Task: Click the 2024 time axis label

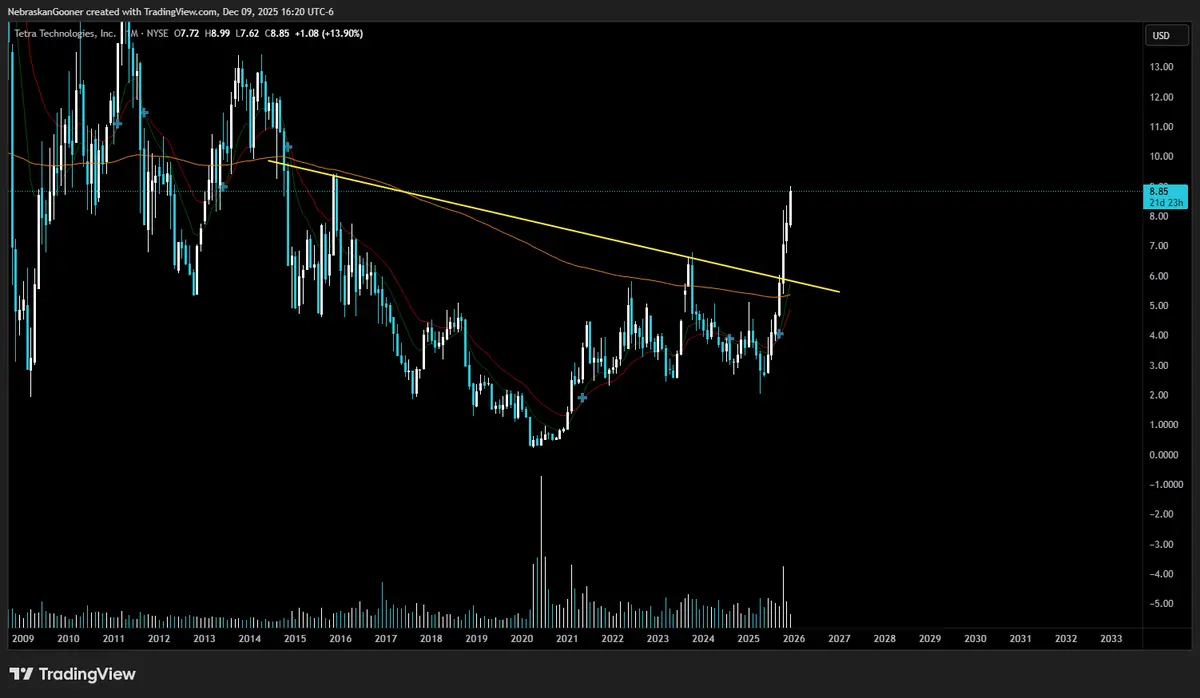Action: point(703,638)
